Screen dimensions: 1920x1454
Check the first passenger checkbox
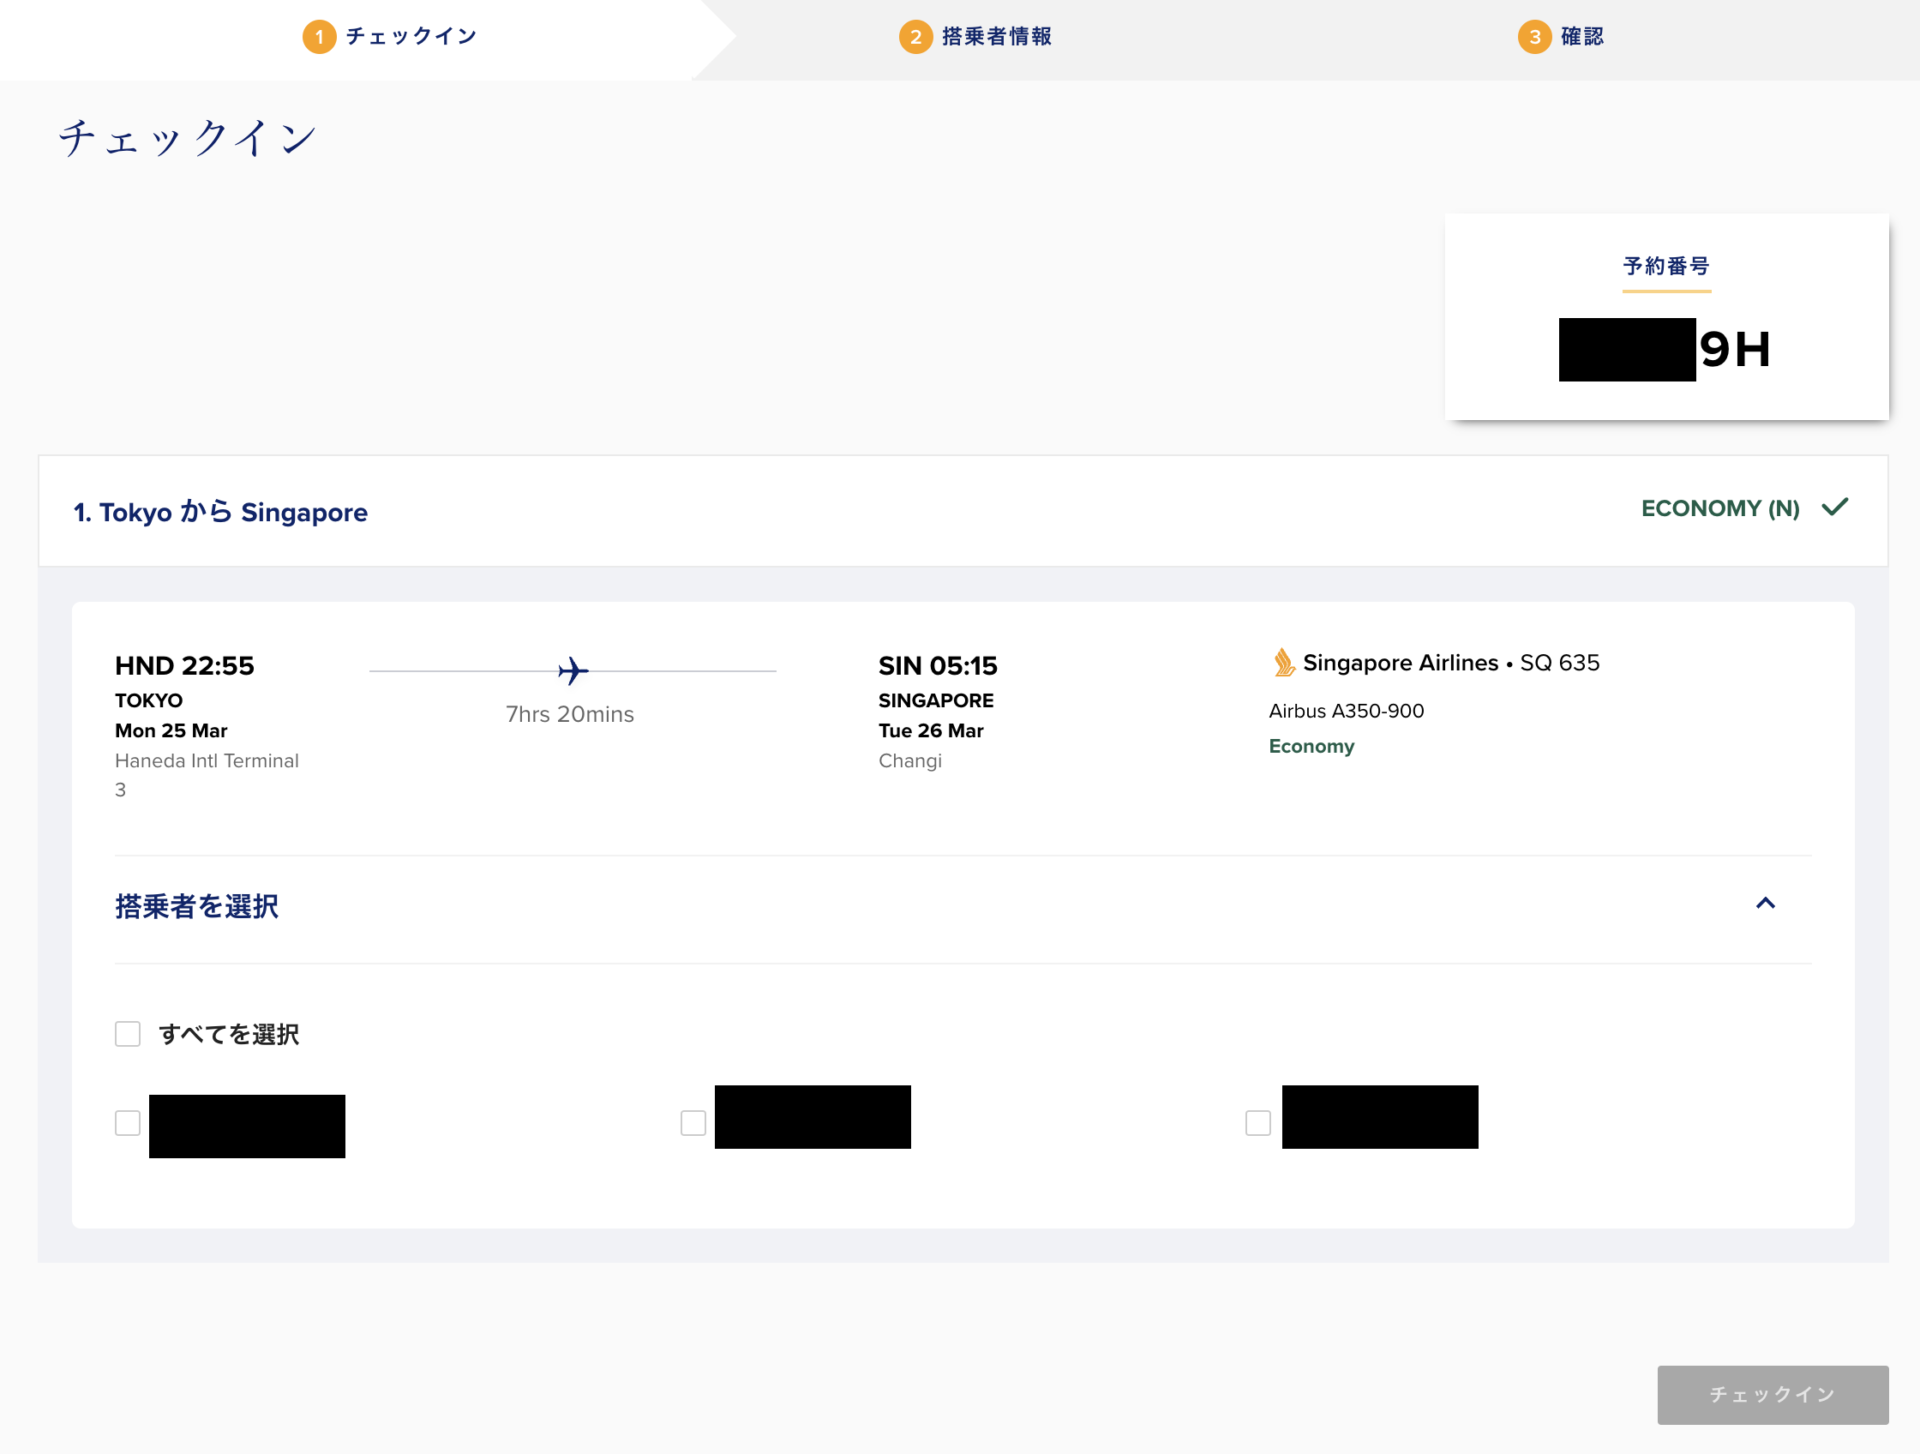click(x=128, y=1123)
